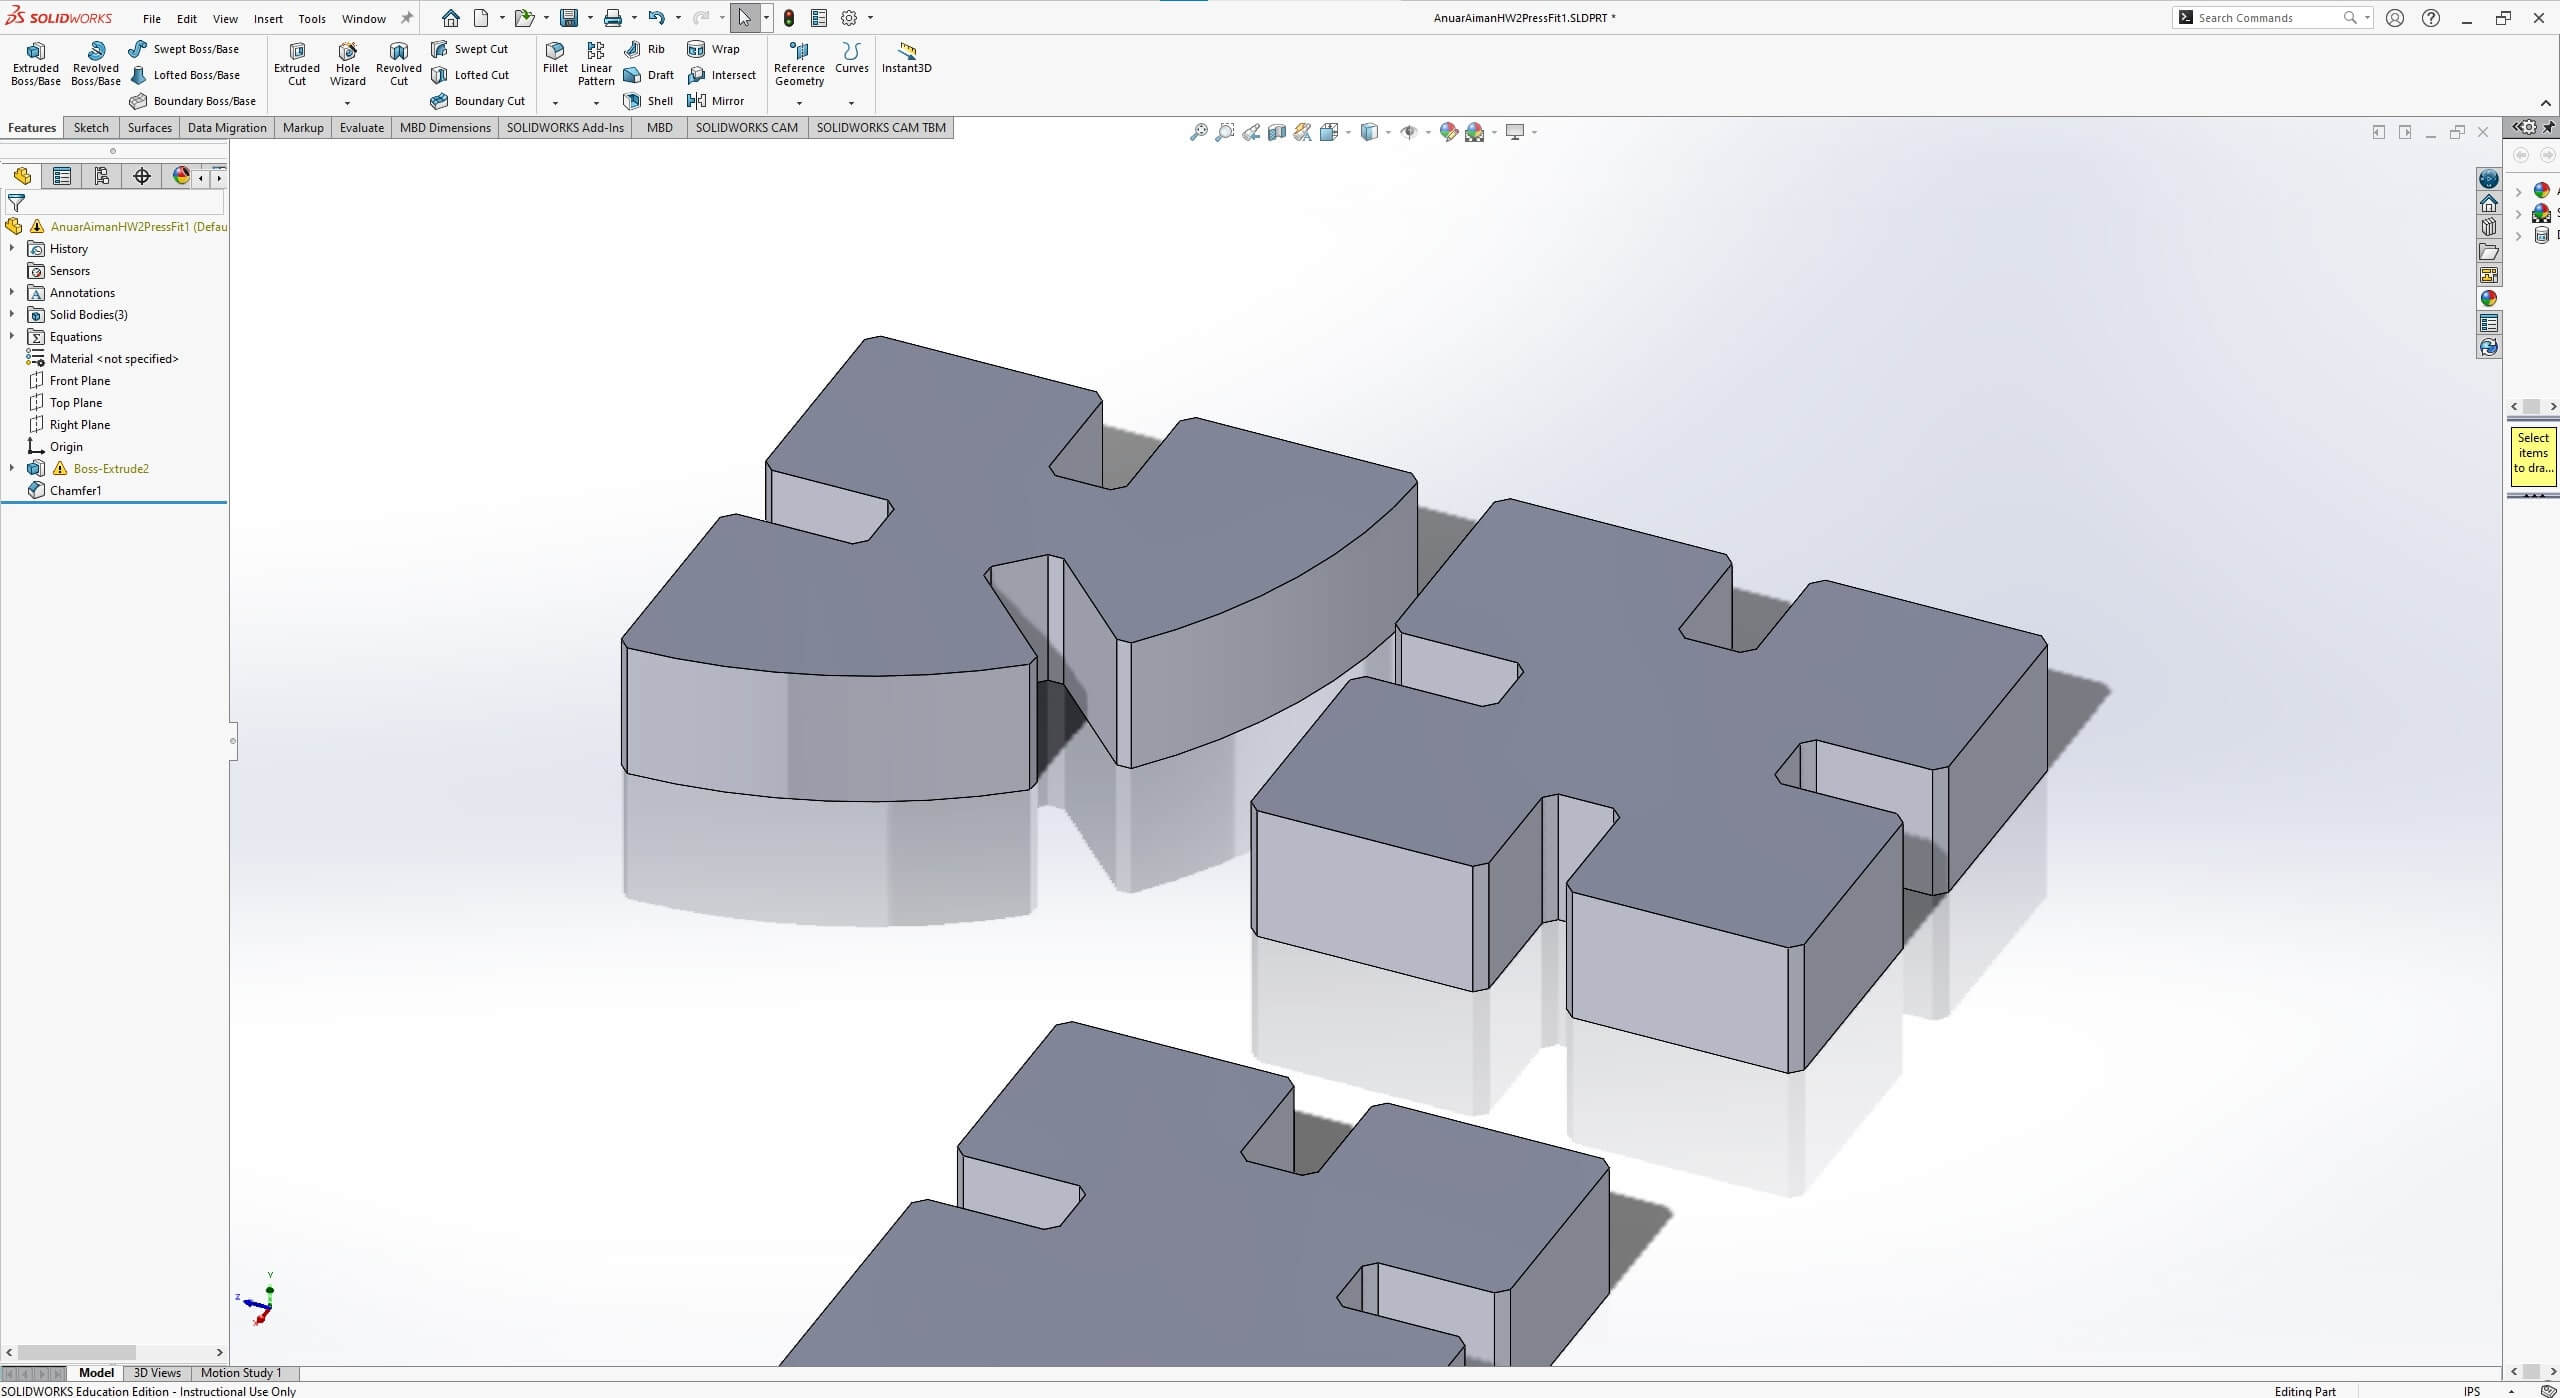
Task: Use the Wrap tool
Action: click(714, 49)
